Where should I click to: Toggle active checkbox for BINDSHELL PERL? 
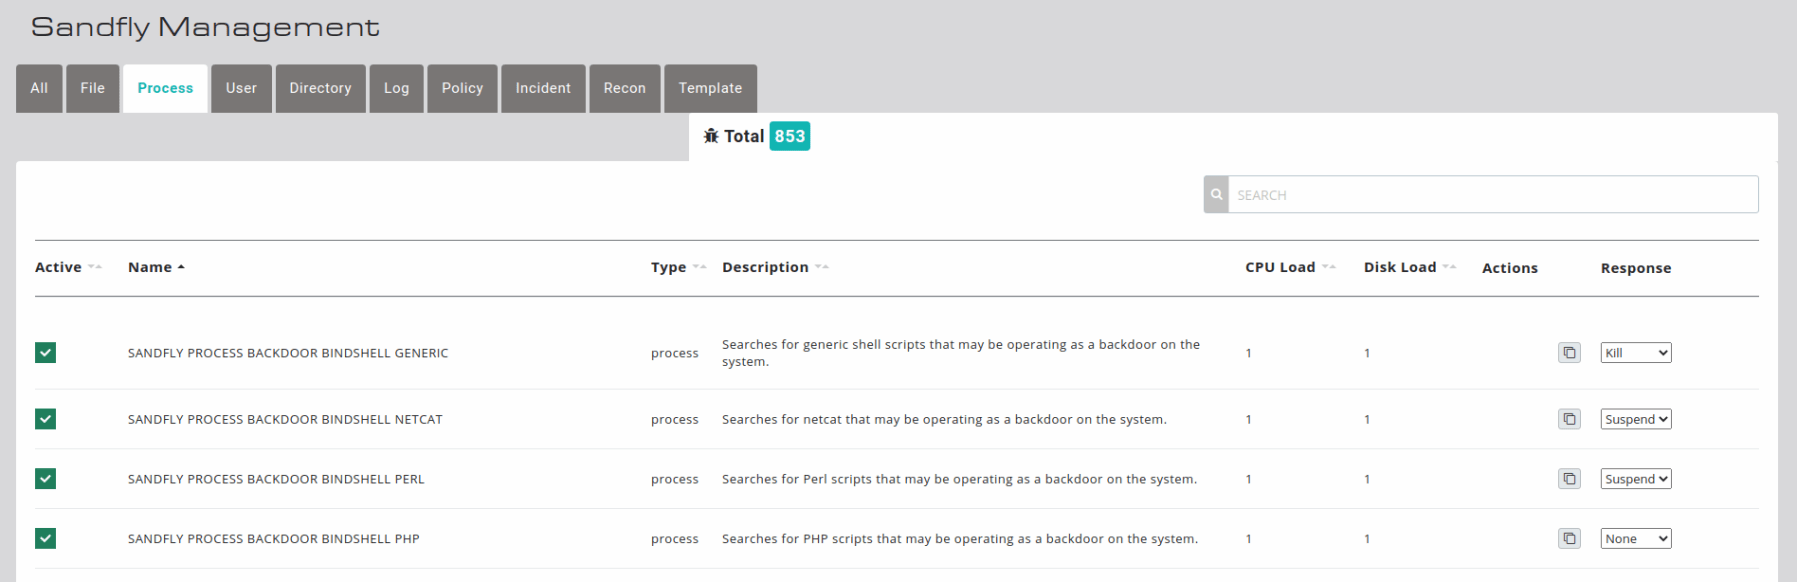45,479
